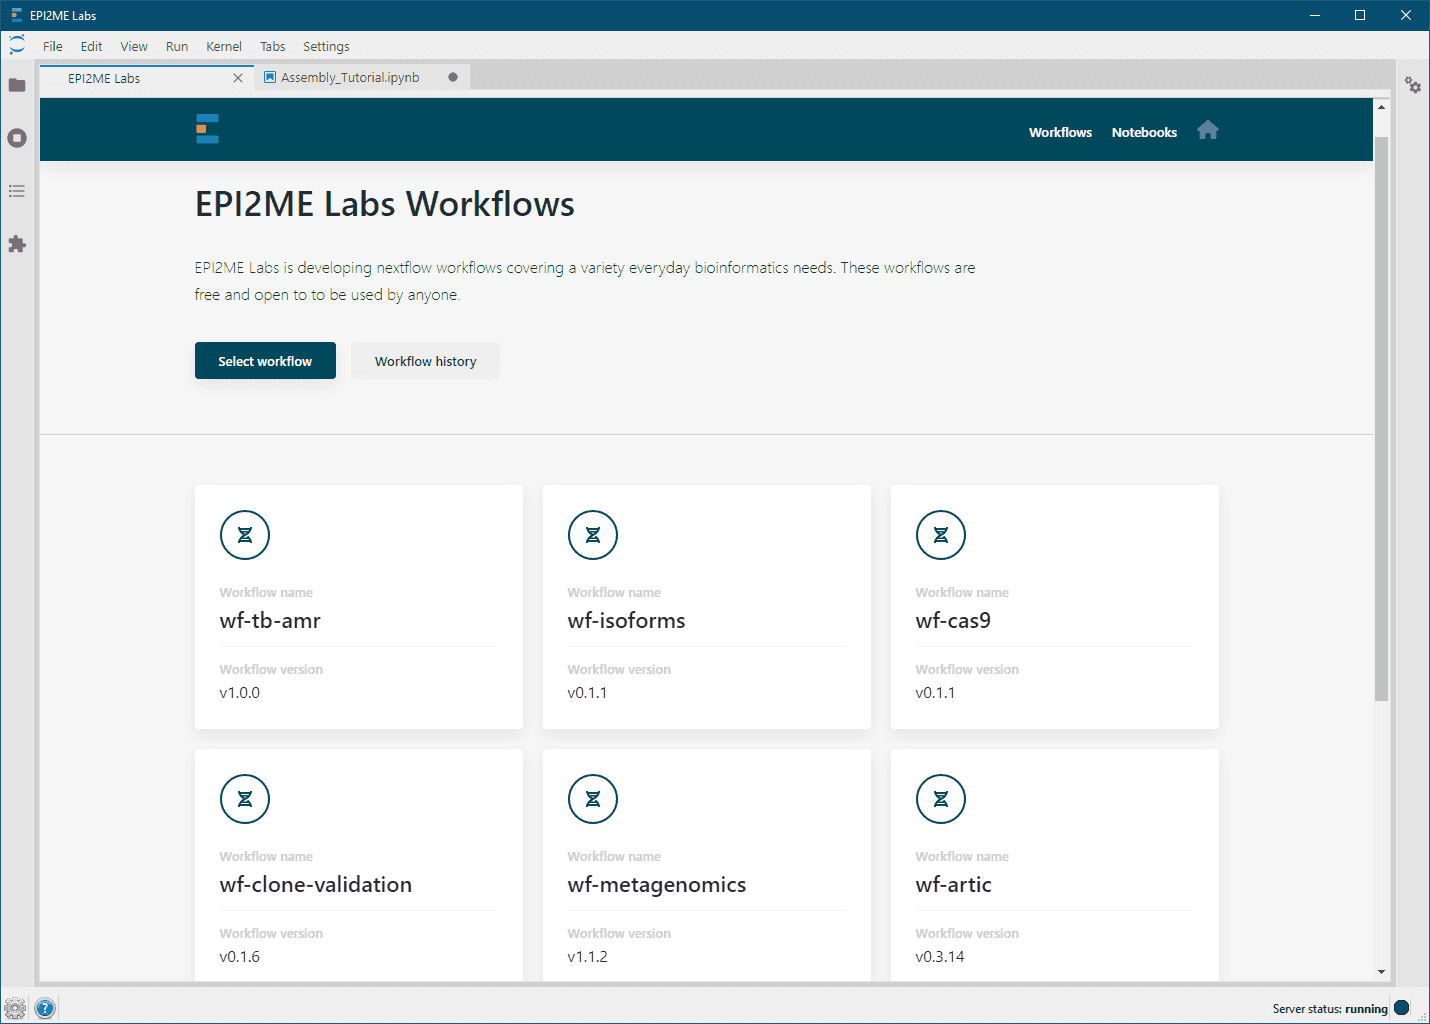Open the running kernels panel

pos(17,138)
